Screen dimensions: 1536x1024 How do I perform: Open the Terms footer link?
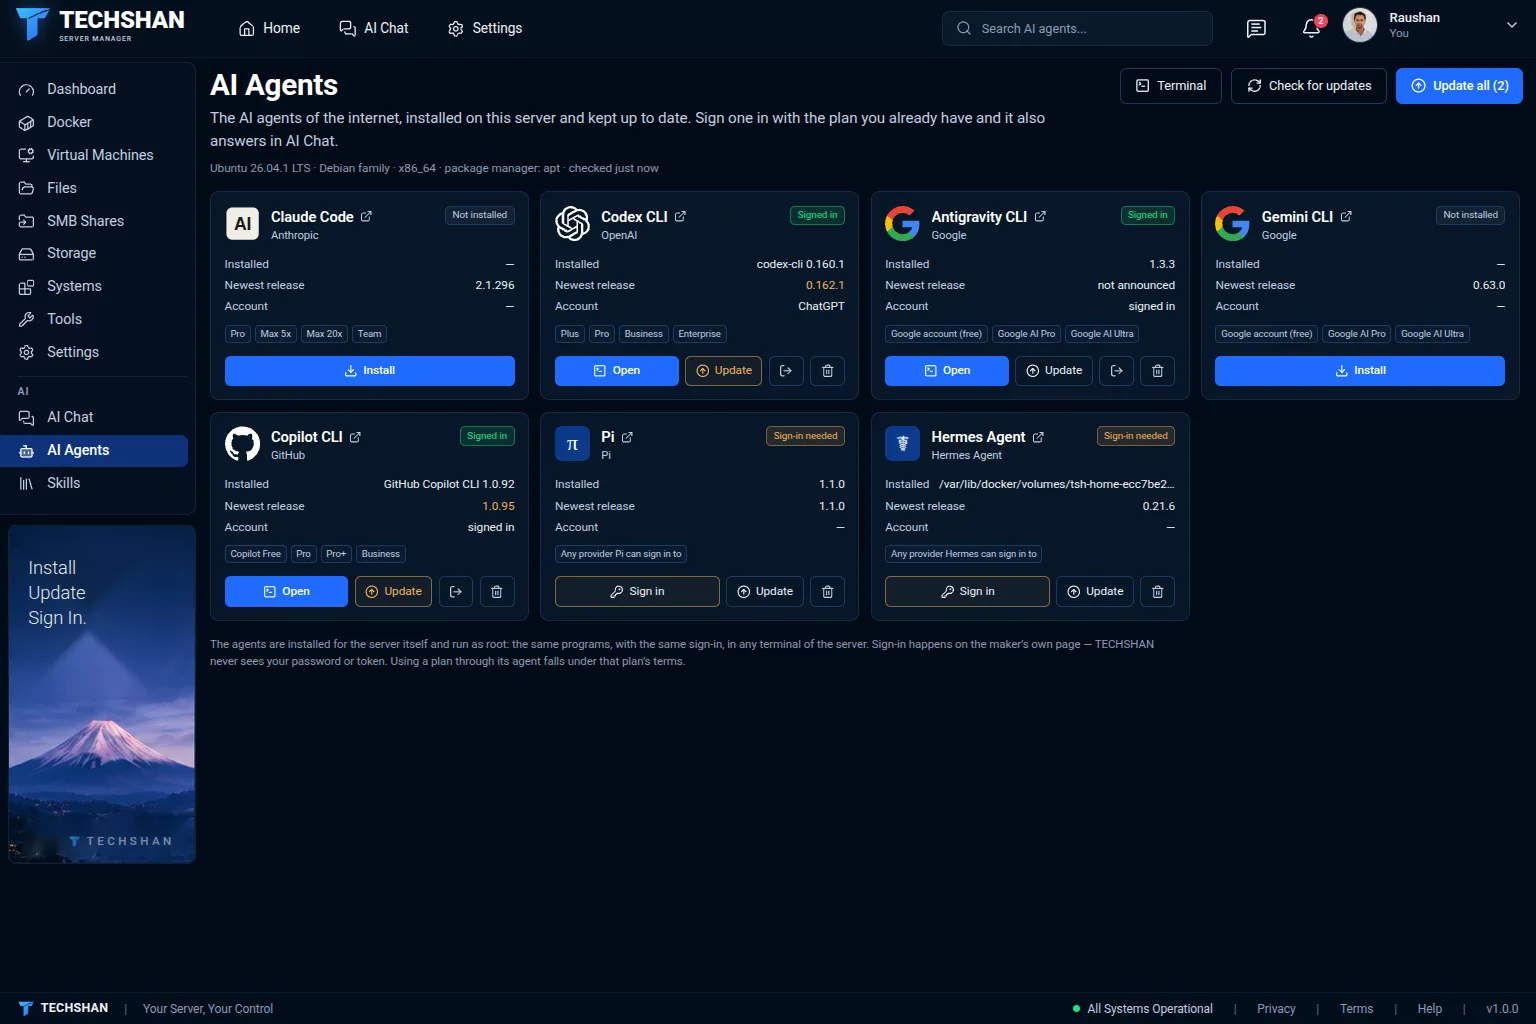click(x=1356, y=1009)
